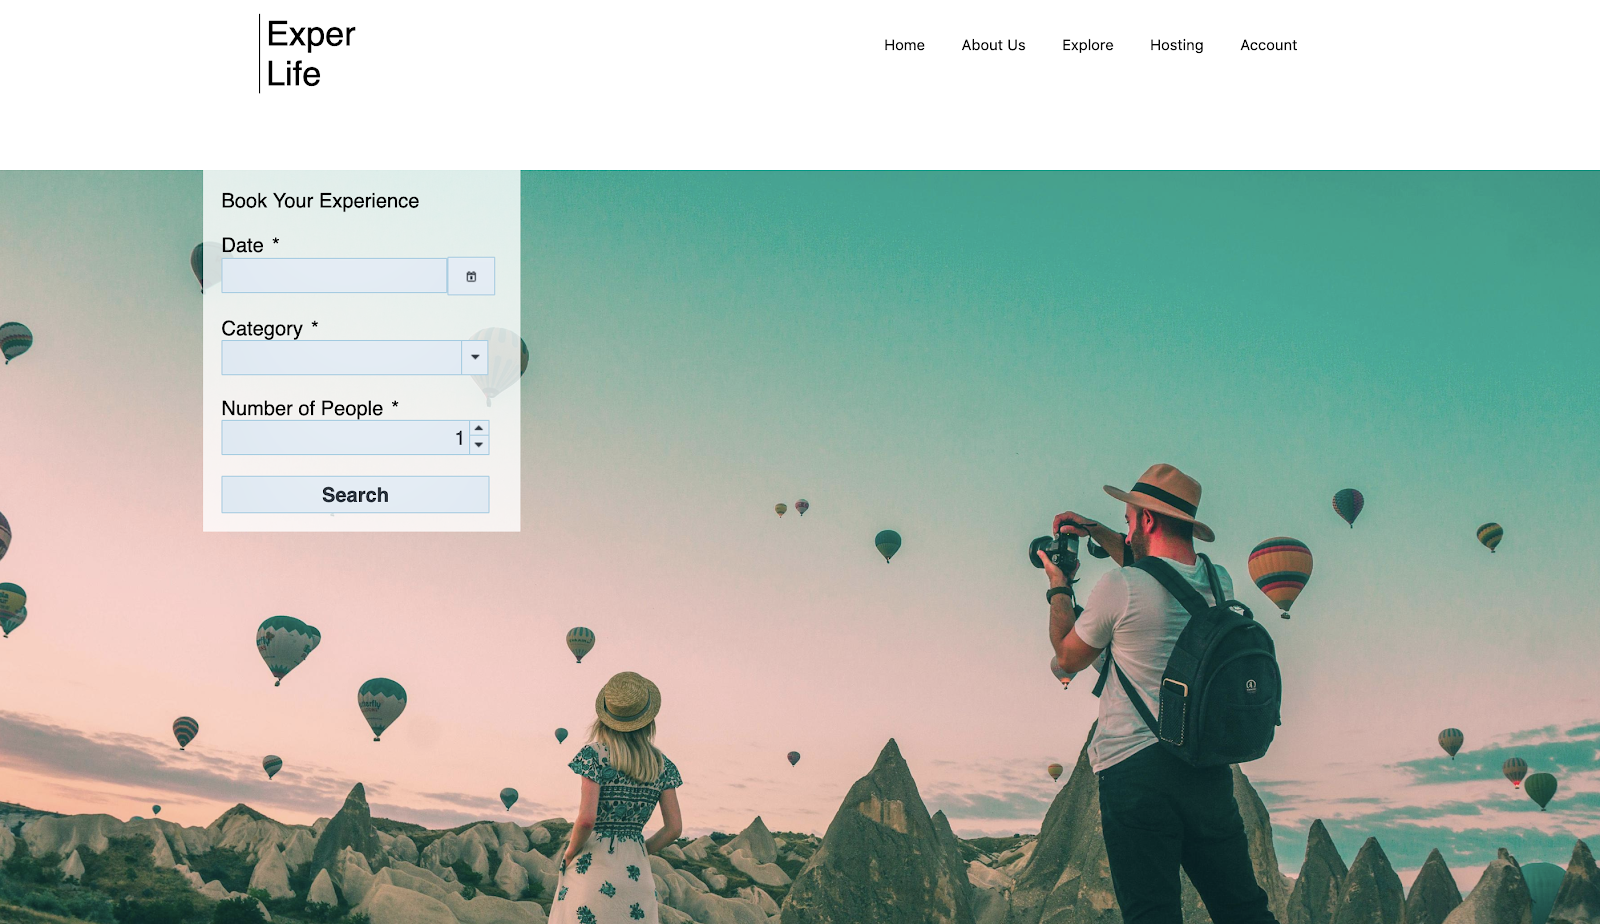Open the date picker calendar icon

tap(471, 276)
